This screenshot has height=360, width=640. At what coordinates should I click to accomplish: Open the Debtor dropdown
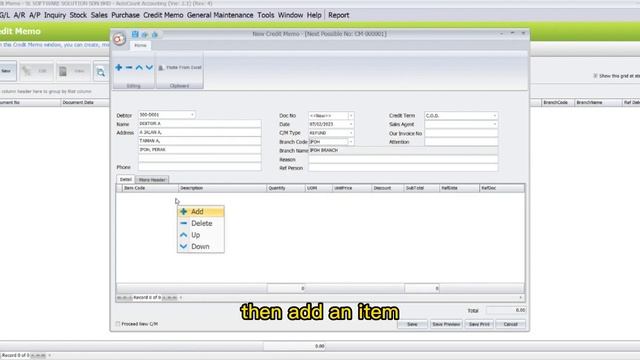tap(192, 115)
